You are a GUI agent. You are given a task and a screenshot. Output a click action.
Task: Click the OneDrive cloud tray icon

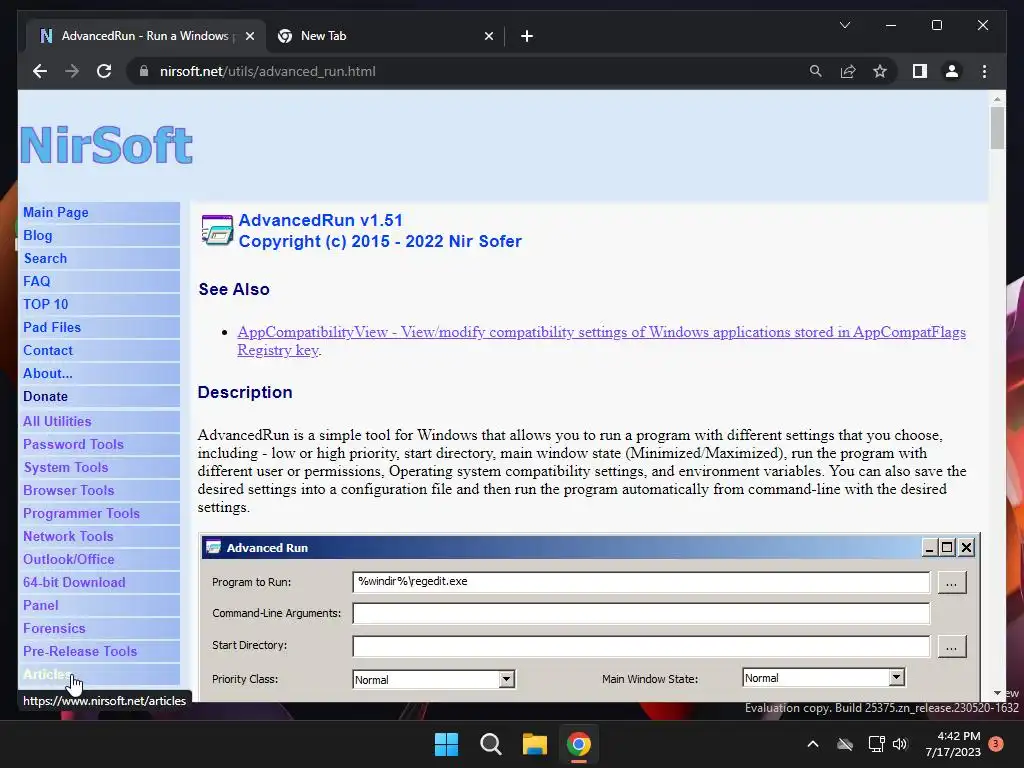pyautogui.click(x=845, y=744)
